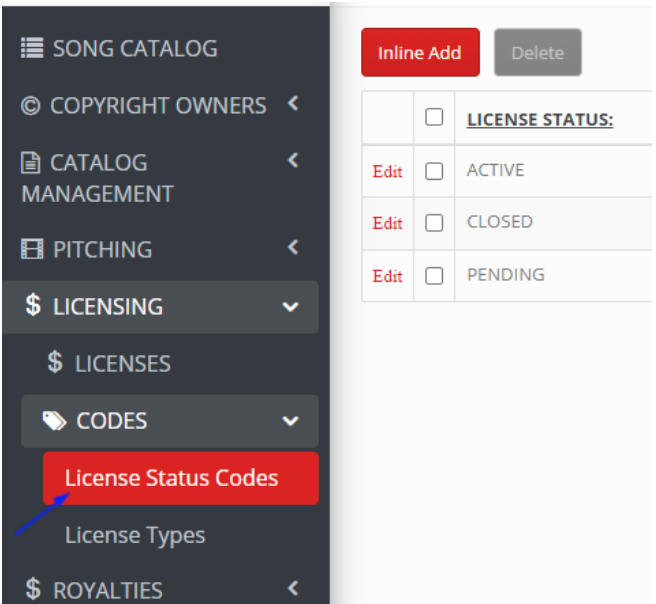Click Edit link for ACTIVE row
Viewport: 656px width, 604px height.
pyautogui.click(x=387, y=172)
